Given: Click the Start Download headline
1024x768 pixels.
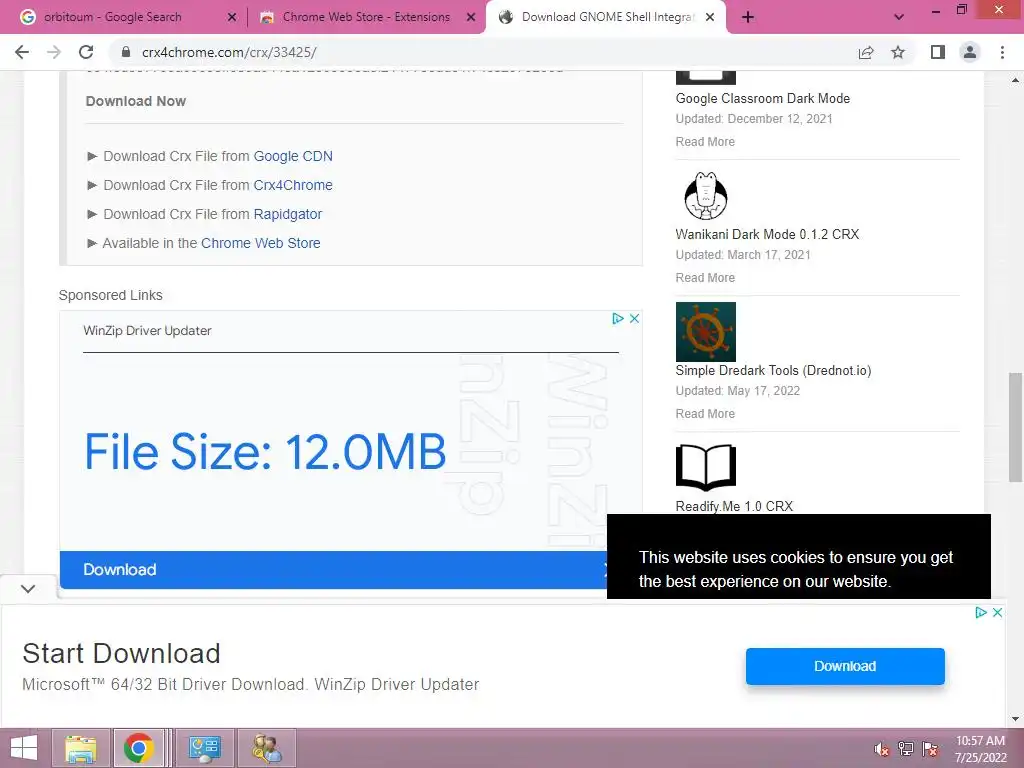Looking at the screenshot, I should (x=121, y=654).
